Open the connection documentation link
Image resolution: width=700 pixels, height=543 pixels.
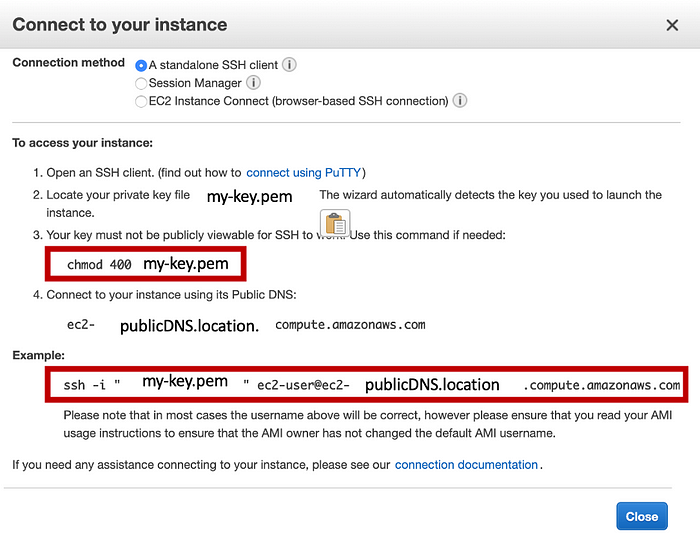click(x=466, y=465)
